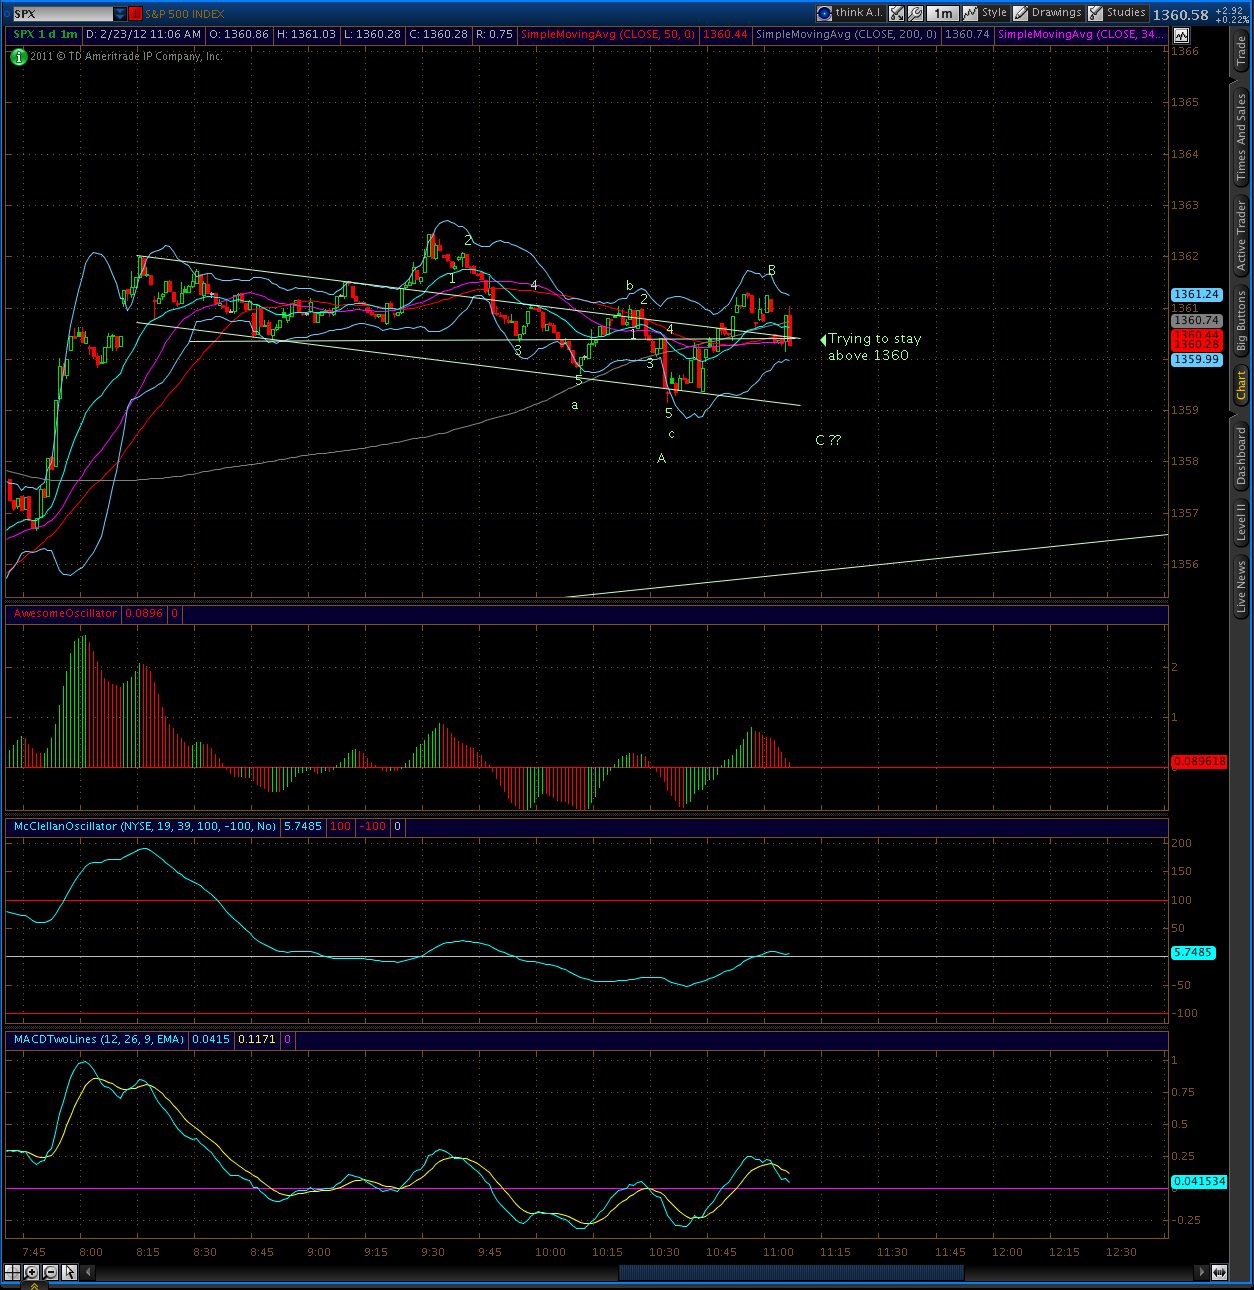Click the scroll left arrow button
Image resolution: width=1254 pixels, height=1290 pixels.
pyautogui.click(x=87, y=1272)
